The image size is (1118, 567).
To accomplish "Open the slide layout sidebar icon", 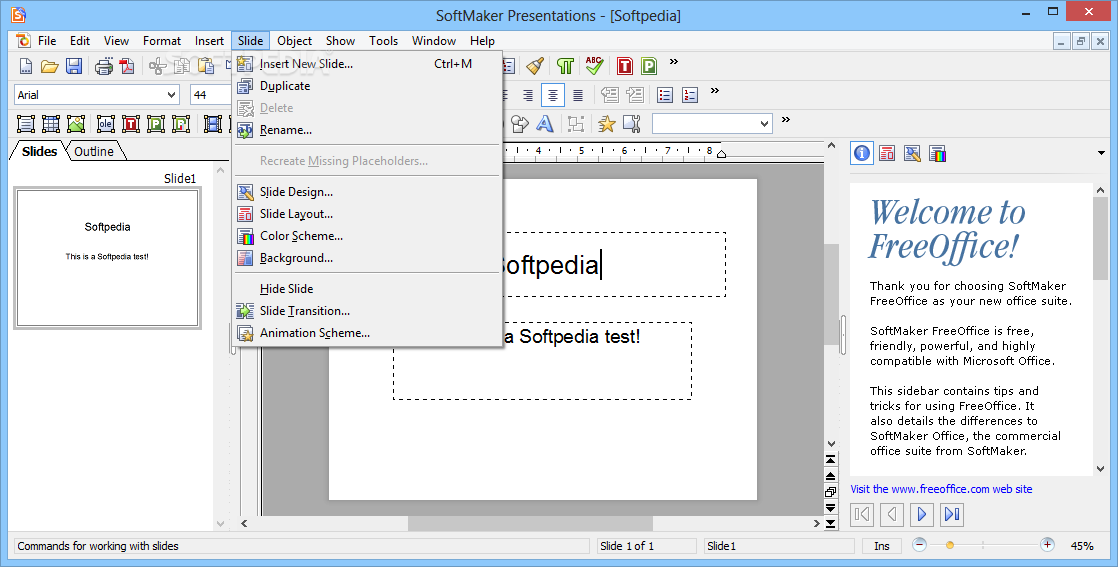I will [x=887, y=153].
